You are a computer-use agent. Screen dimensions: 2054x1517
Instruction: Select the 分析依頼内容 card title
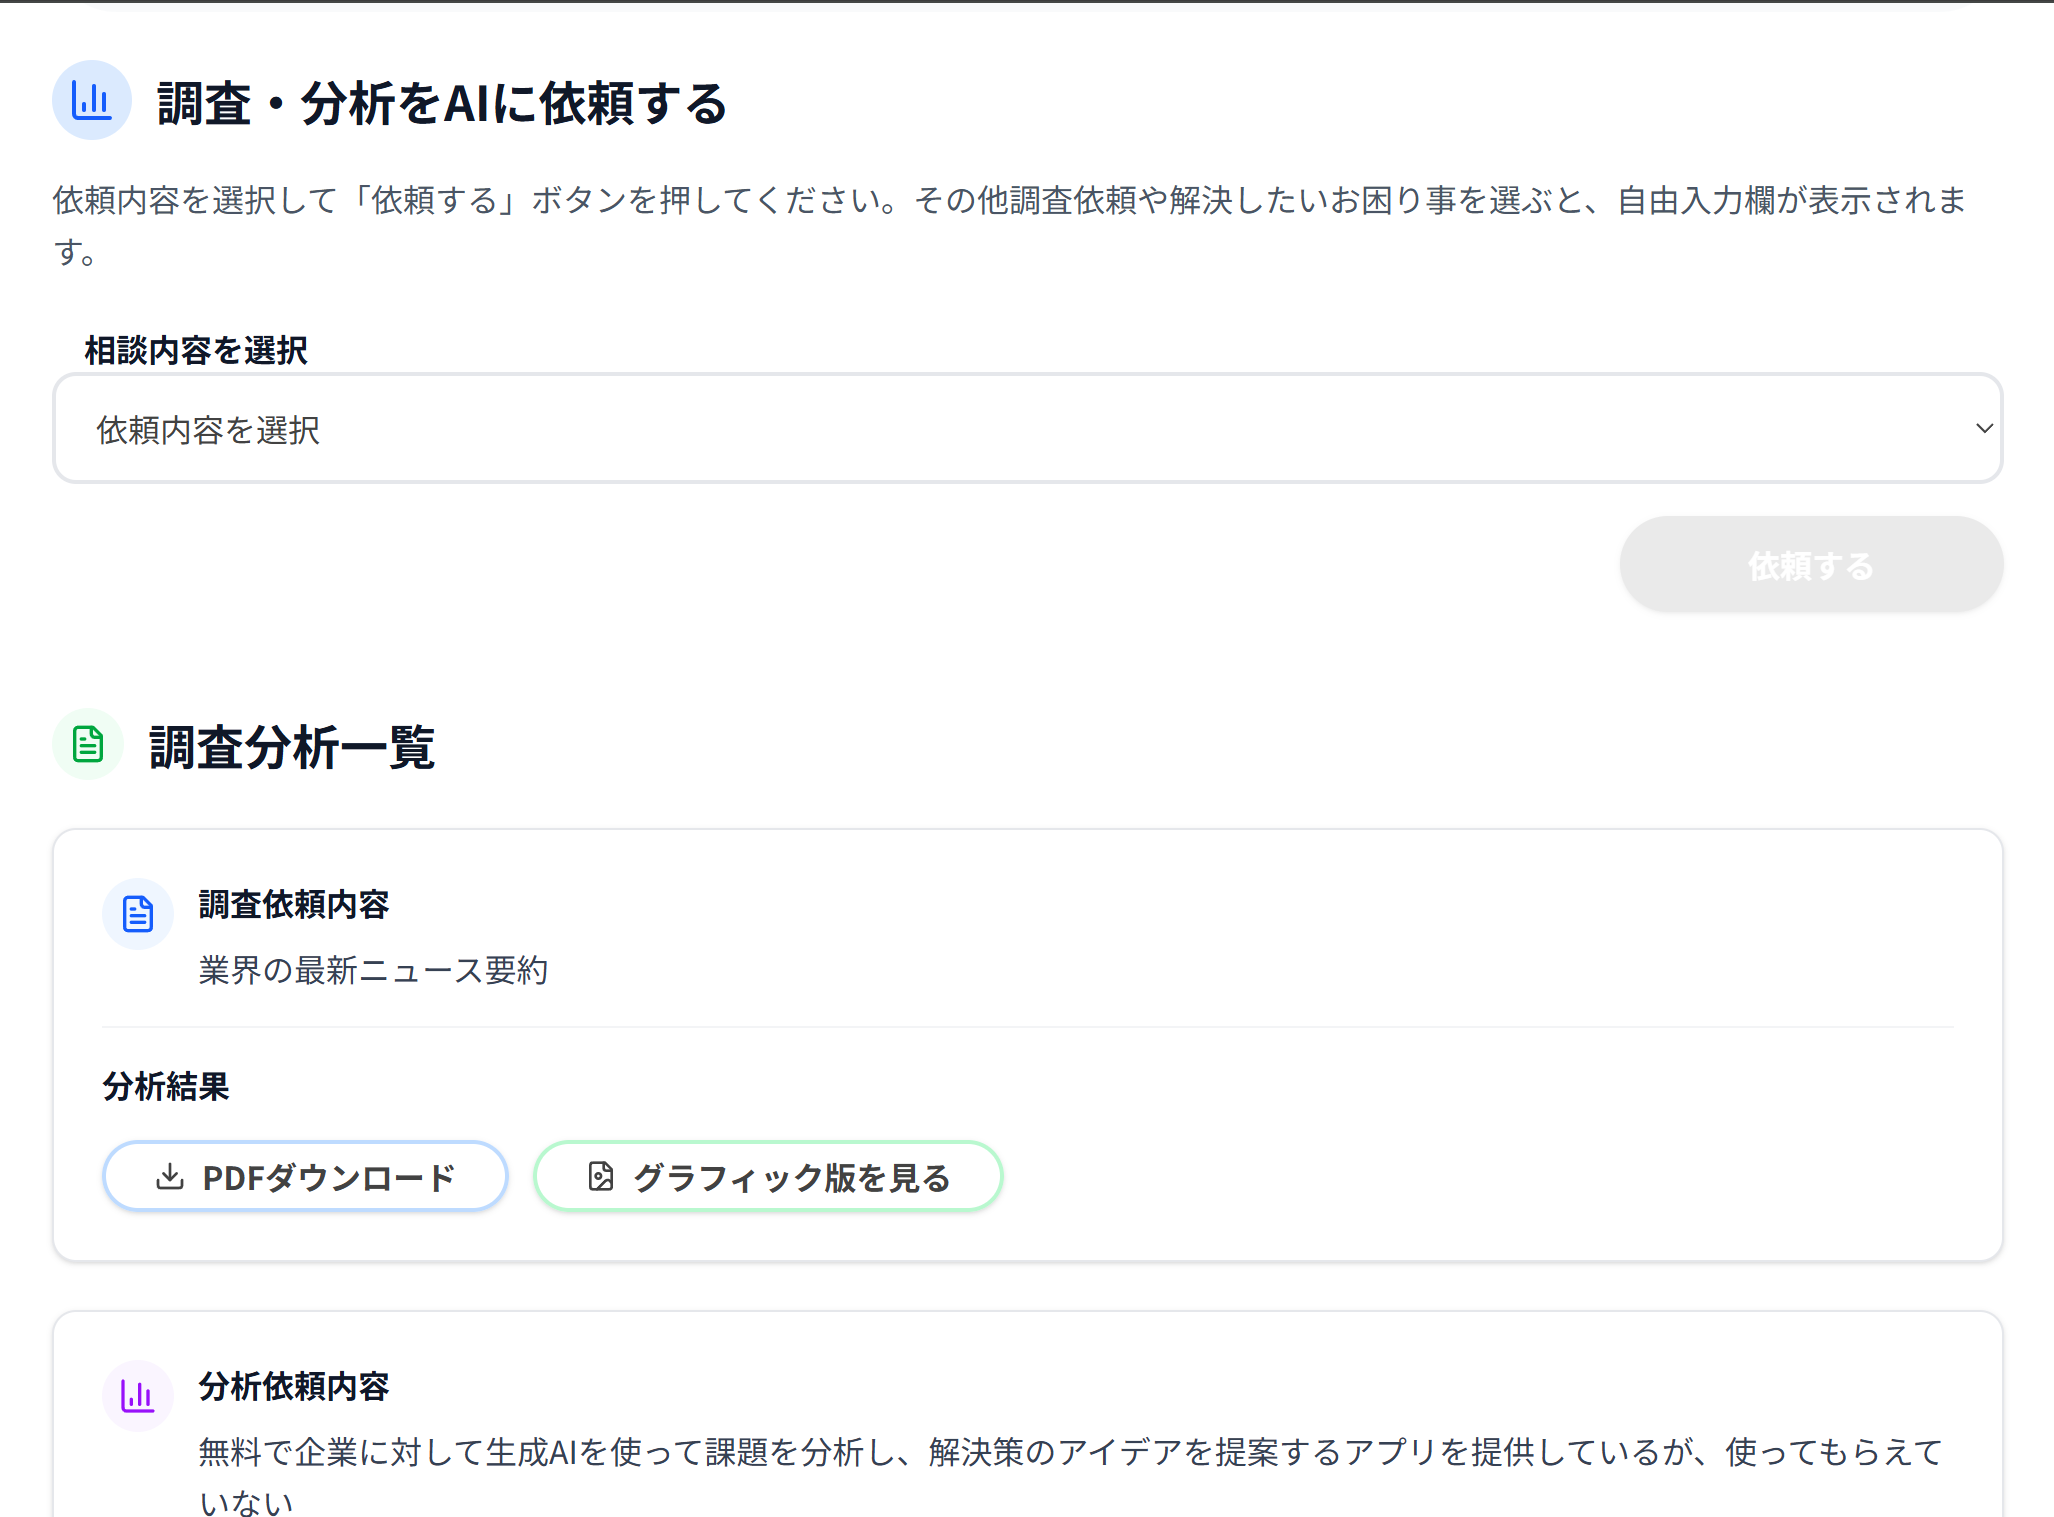click(294, 1386)
